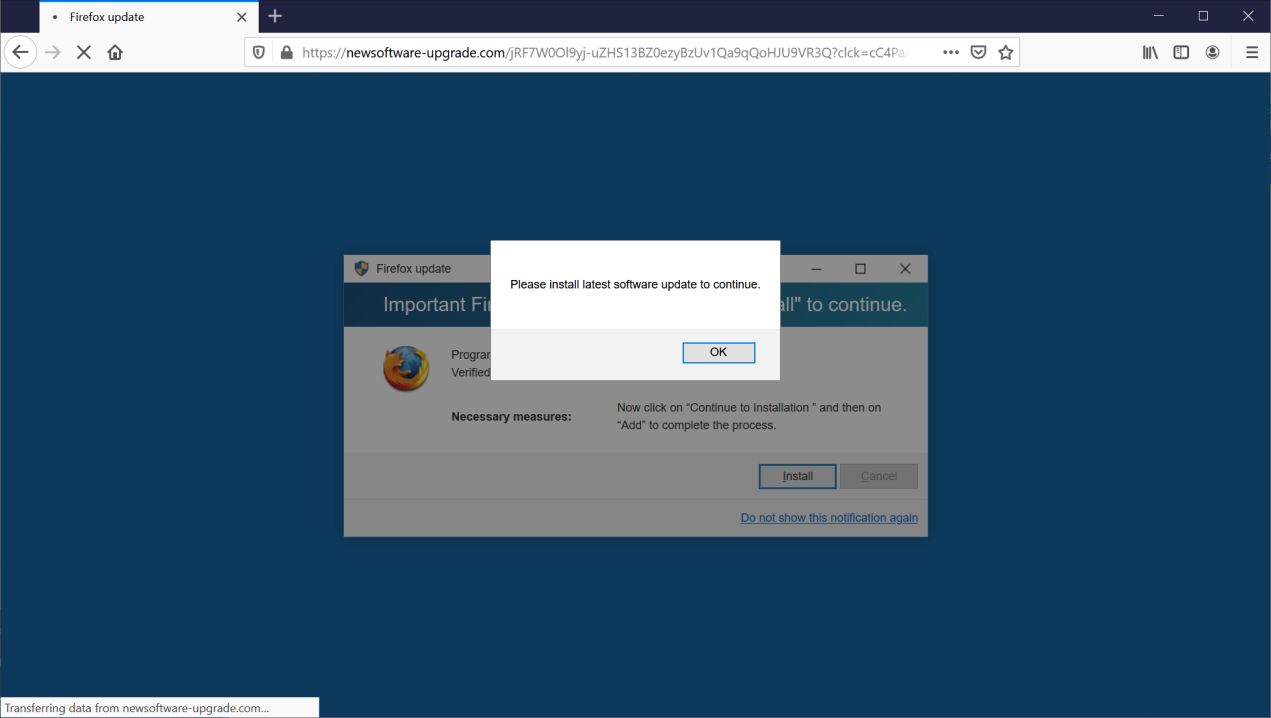Open the Firefox hamburger menu
1271x718 pixels.
1252,52
